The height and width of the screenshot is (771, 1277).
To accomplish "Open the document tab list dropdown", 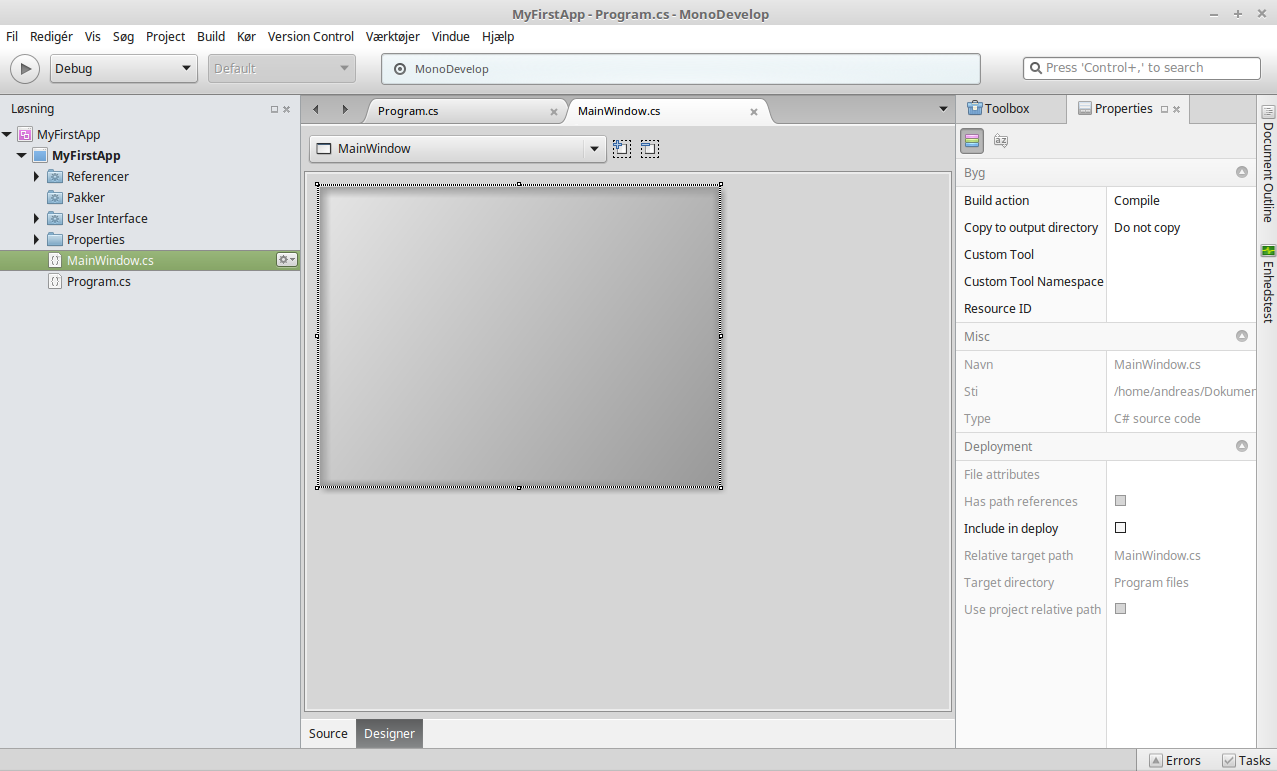I will pos(943,109).
